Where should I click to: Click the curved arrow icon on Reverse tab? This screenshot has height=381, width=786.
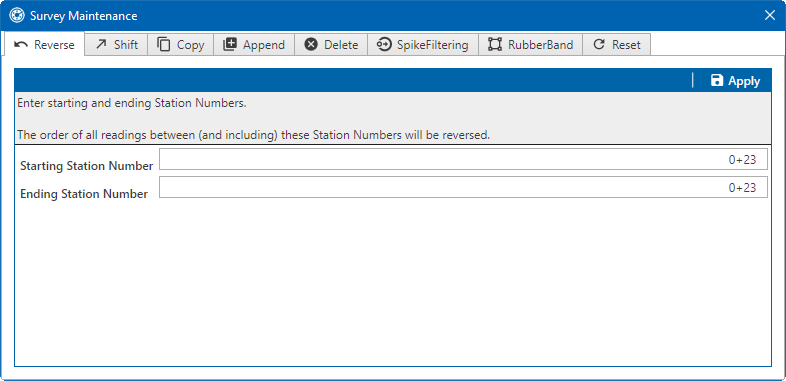pos(21,45)
